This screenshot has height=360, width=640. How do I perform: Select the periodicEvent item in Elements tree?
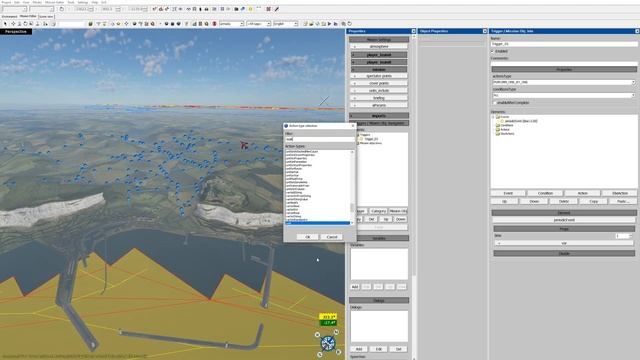[521, 121]
